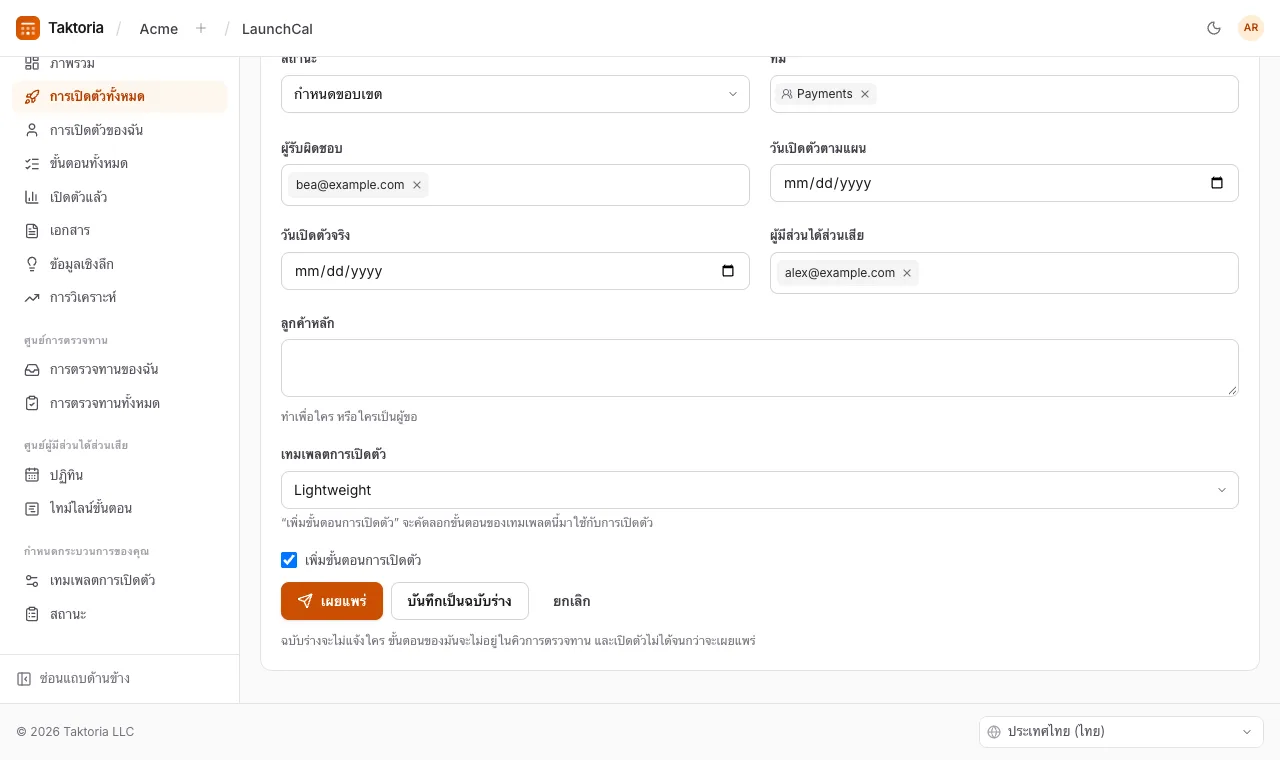Click บันทึกเป็นฉบับร่าง button
Image resolution: width=1280 pixels, height=760 pixels.
[460, 601]
